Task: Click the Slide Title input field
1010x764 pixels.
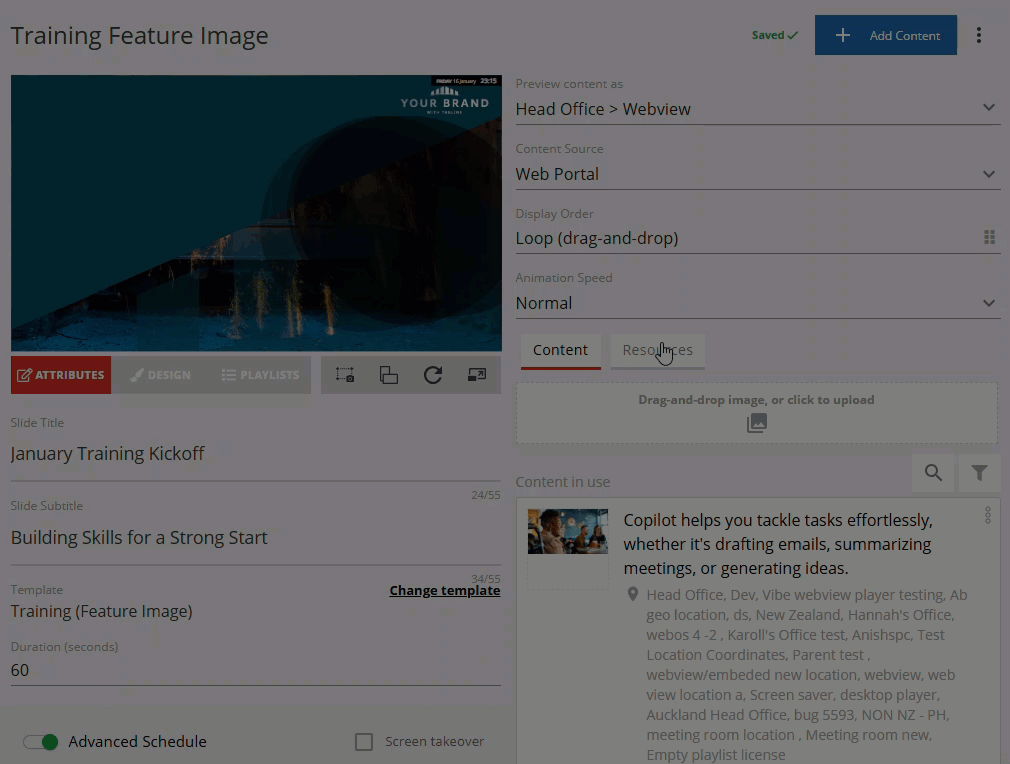Action: (255, 454)
